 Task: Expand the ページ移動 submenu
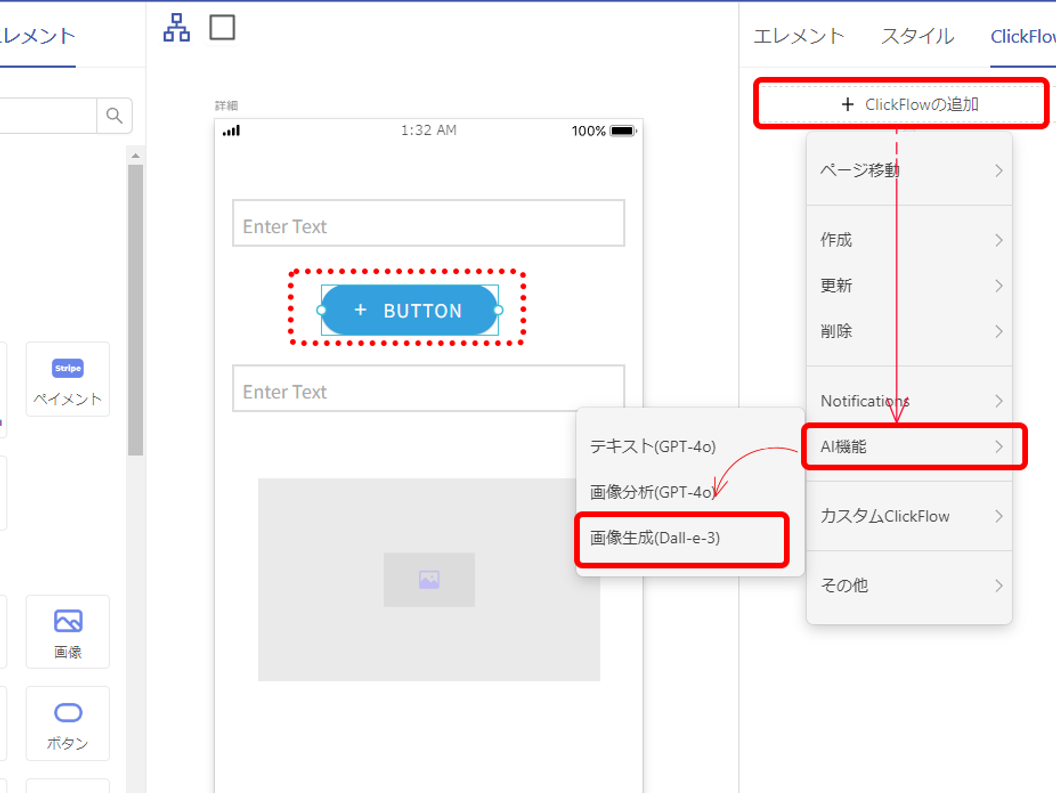(x=909, y=170)
